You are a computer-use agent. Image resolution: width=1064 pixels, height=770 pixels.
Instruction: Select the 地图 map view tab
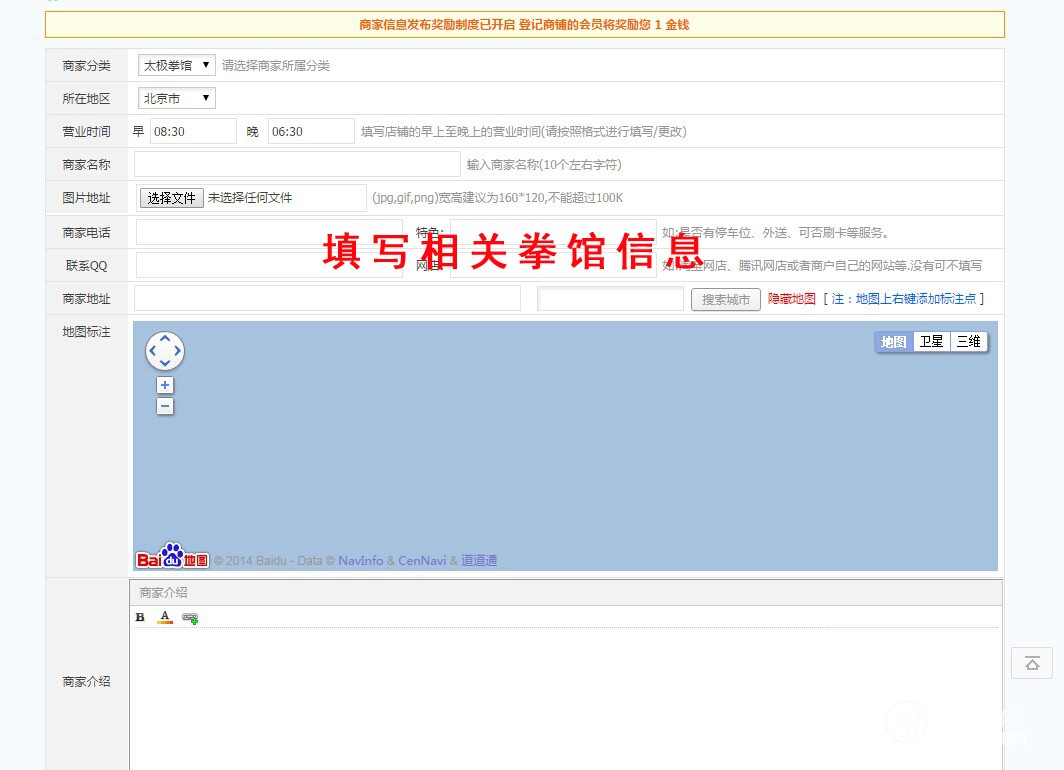click(894, 342)
